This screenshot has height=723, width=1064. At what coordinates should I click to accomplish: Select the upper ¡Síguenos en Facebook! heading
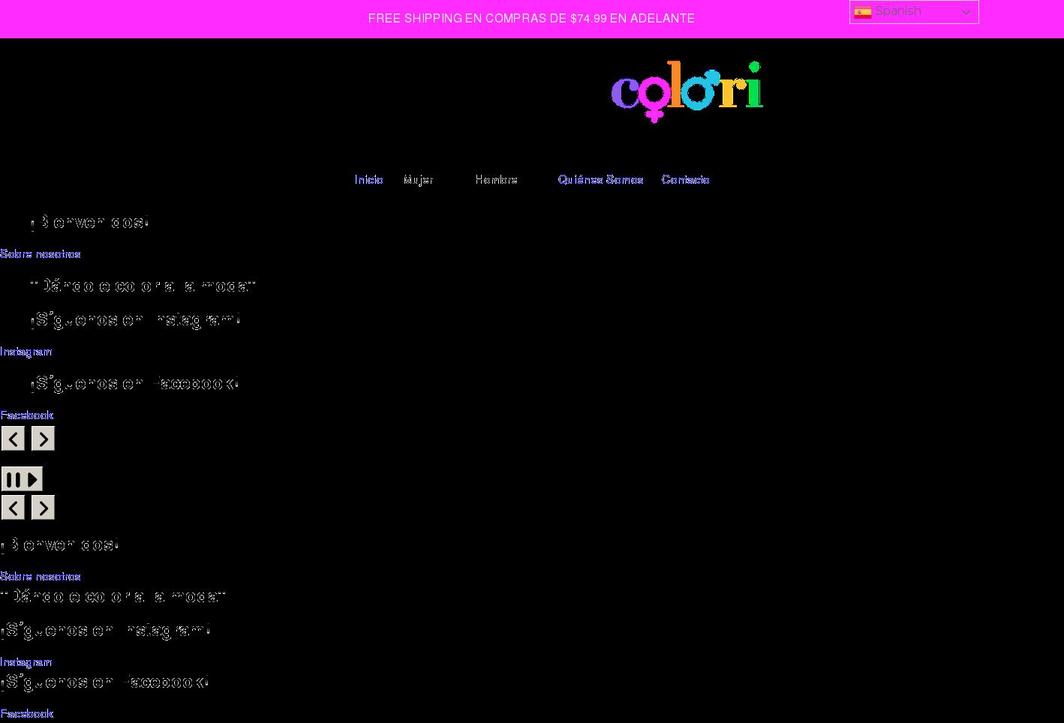click(x=134, y=384)
